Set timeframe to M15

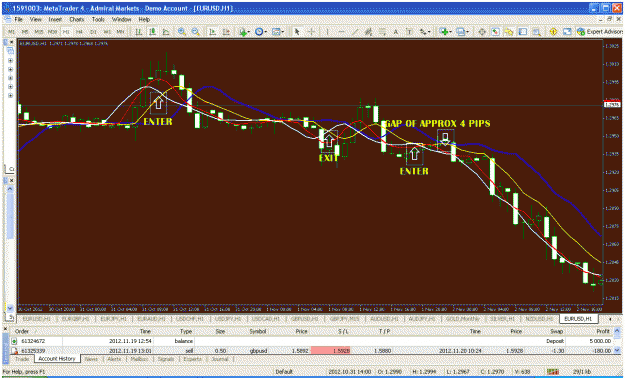[x=38, y=32]
